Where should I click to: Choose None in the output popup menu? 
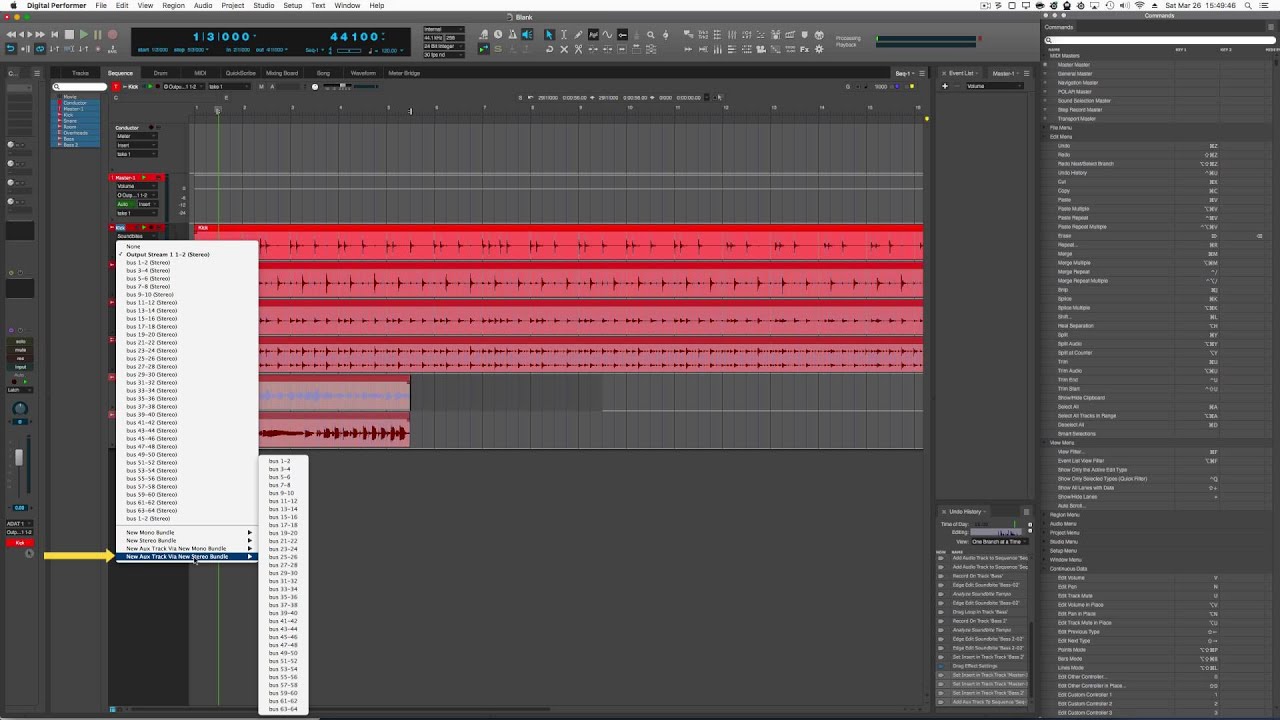(x=186, y=246)
